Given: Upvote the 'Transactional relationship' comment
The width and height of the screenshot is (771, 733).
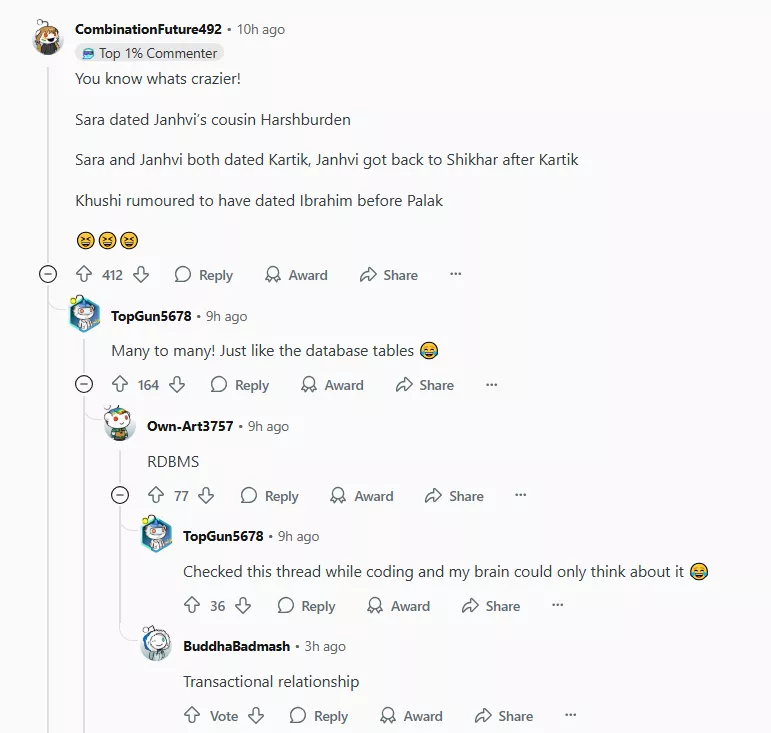Looking at the screenshot, I should 192,716.
